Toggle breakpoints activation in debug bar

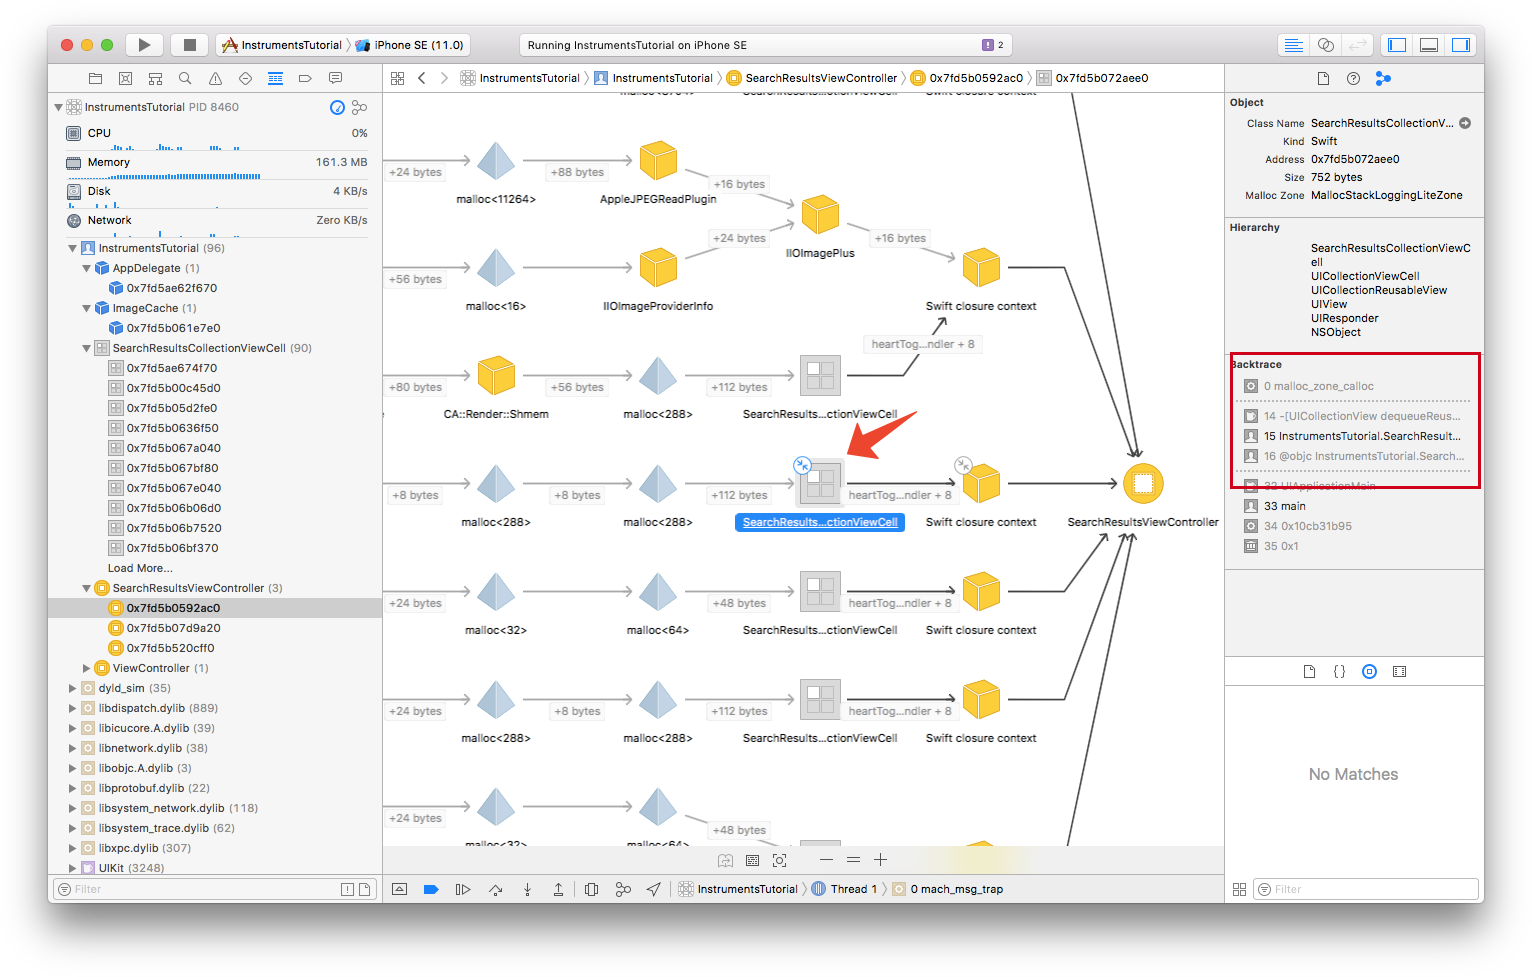pyautogui.click(x=431, y=889)
